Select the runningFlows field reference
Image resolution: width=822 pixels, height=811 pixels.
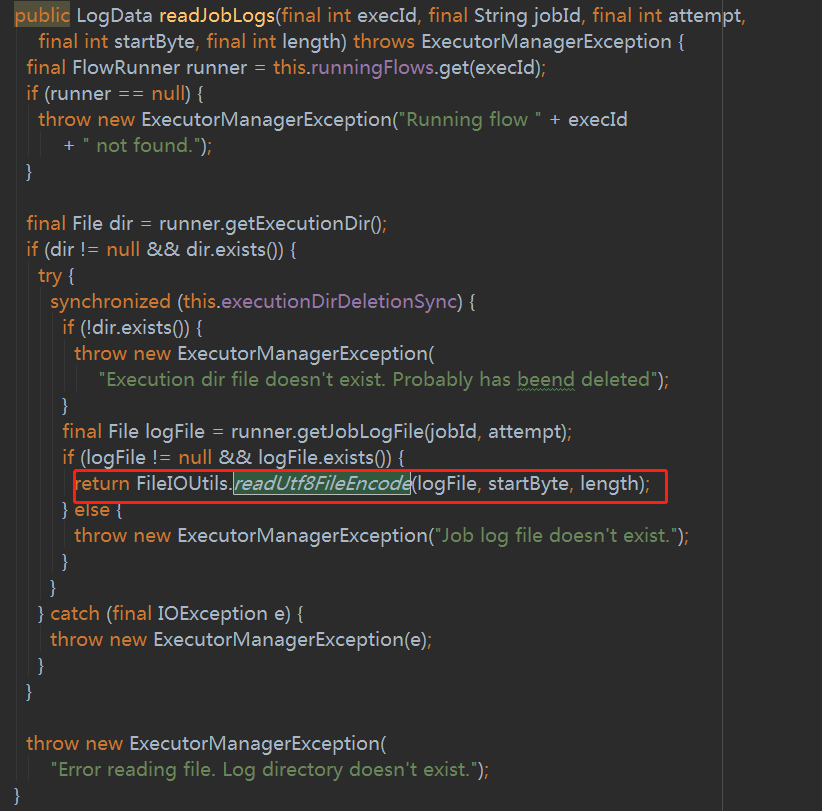(x=372, y=68)
